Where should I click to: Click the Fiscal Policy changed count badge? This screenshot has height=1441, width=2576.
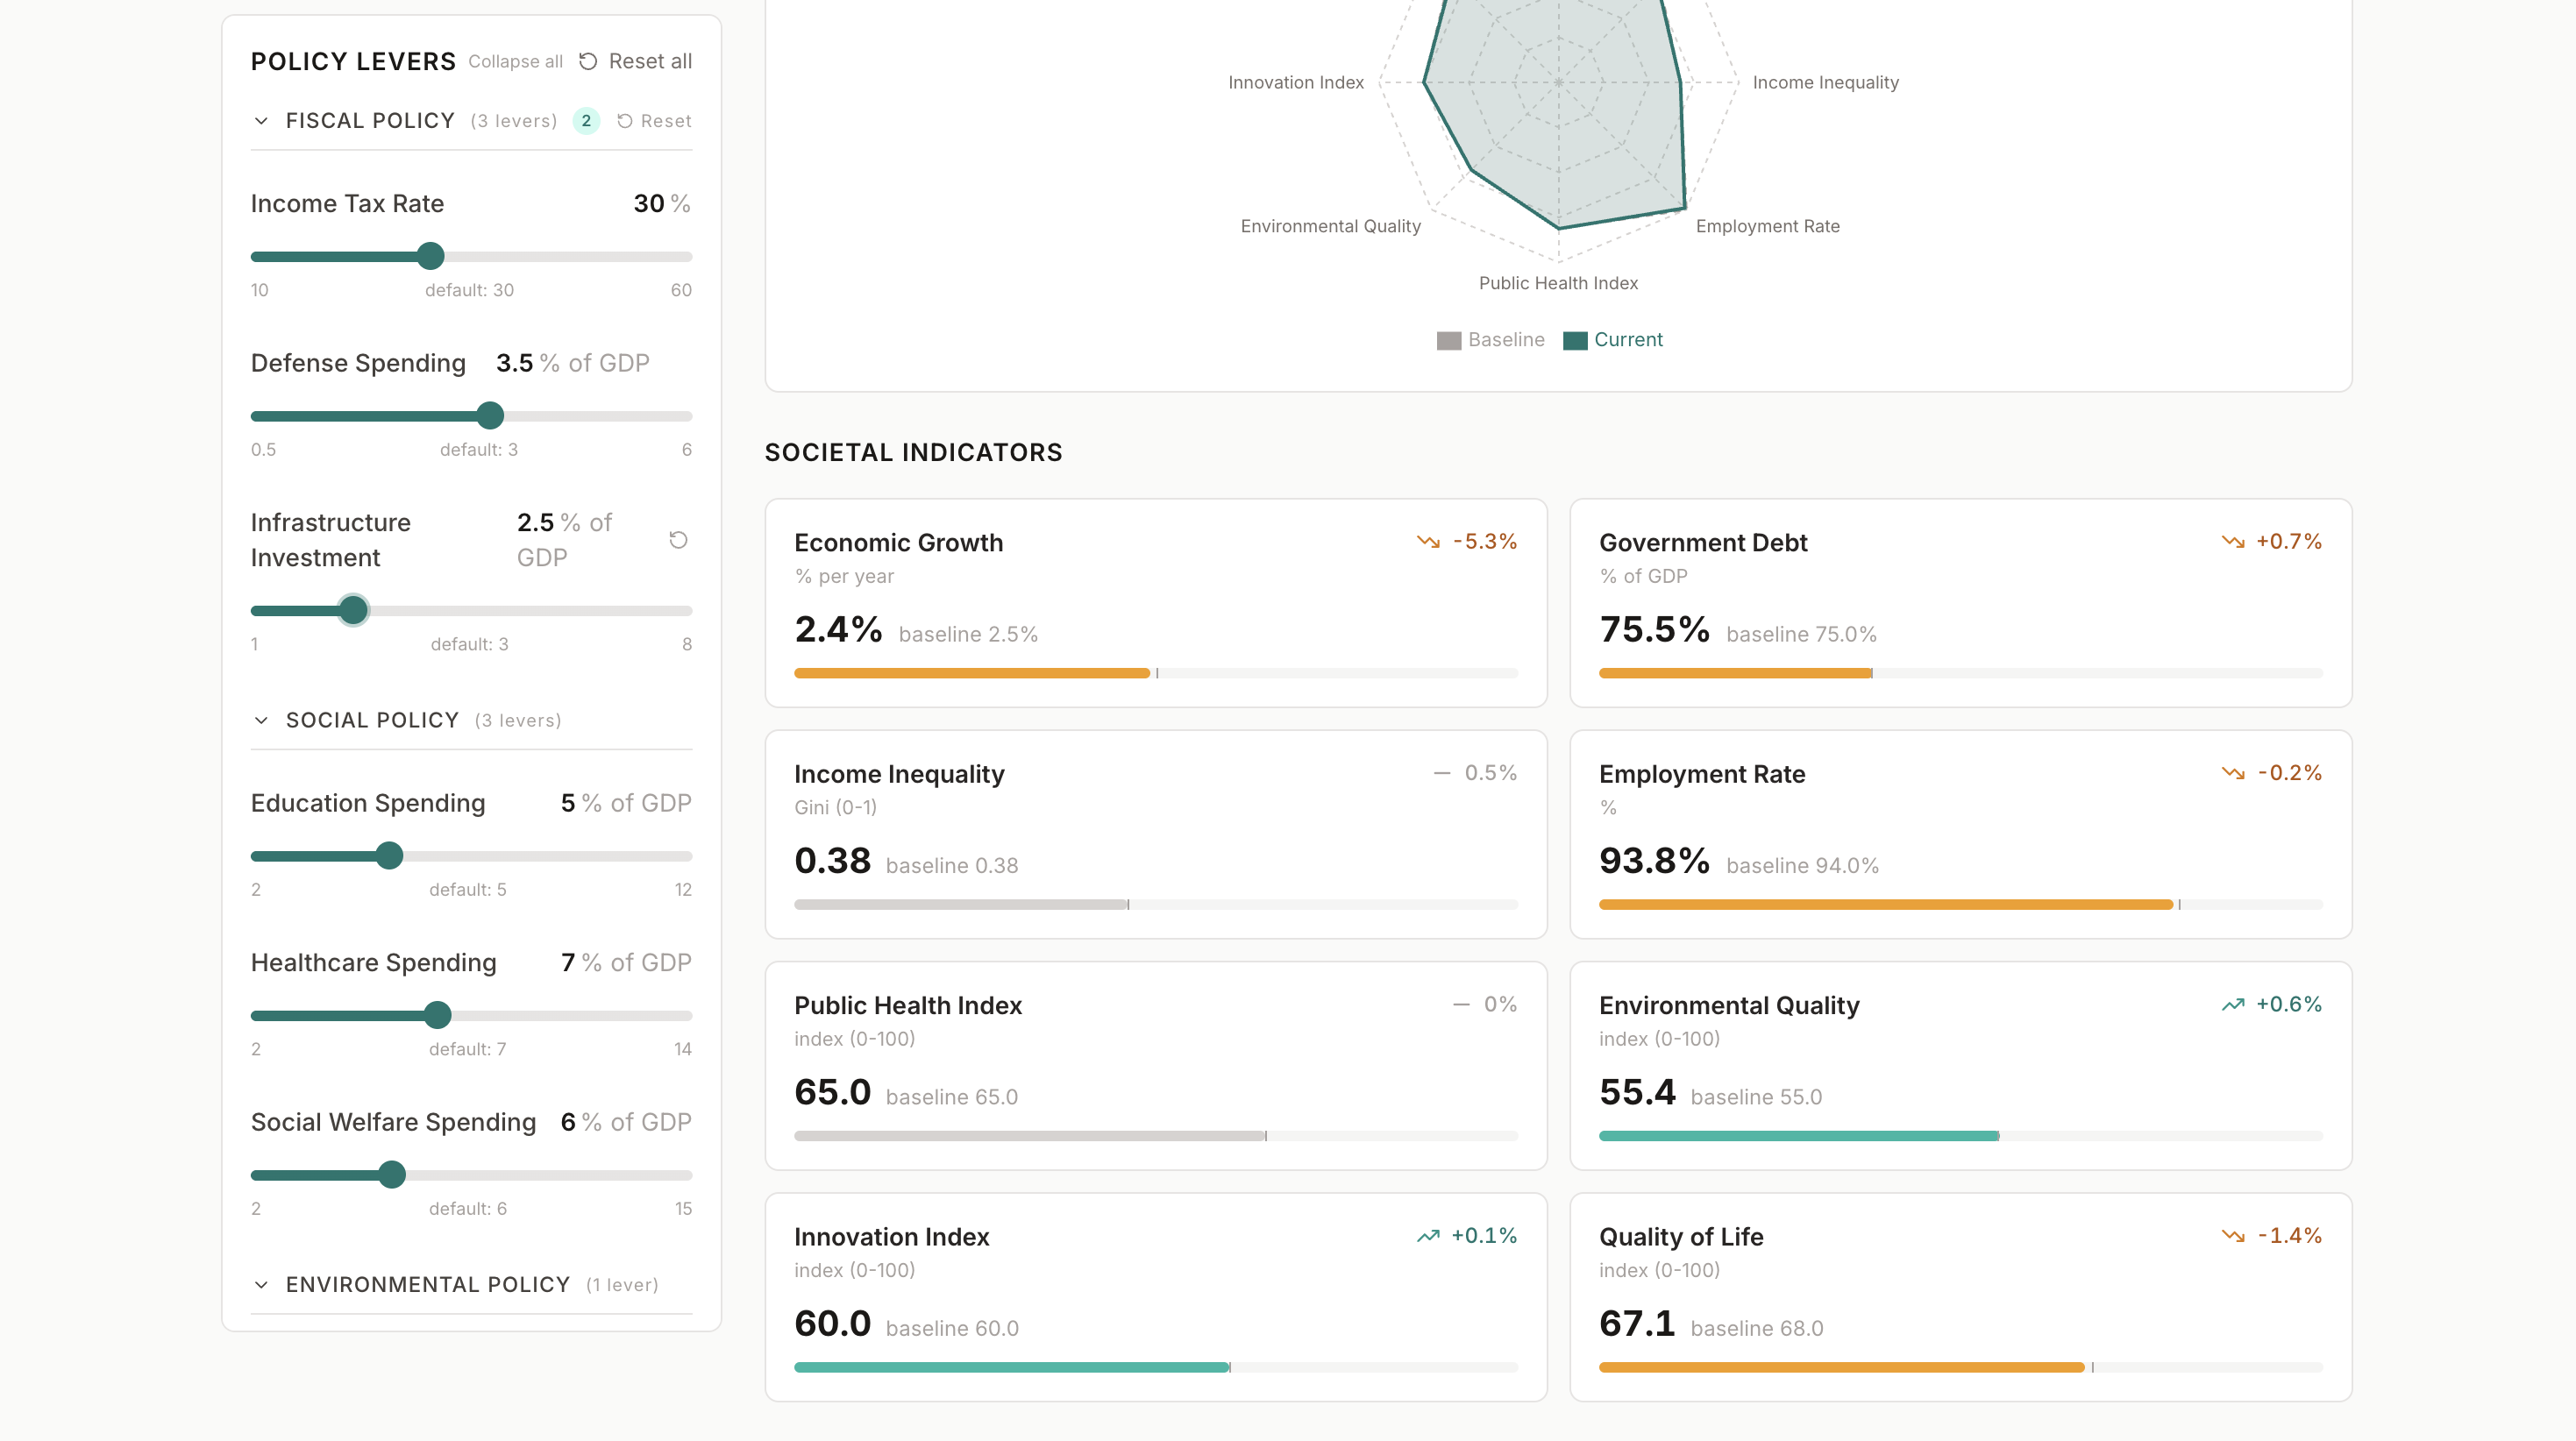pos(586,121)
